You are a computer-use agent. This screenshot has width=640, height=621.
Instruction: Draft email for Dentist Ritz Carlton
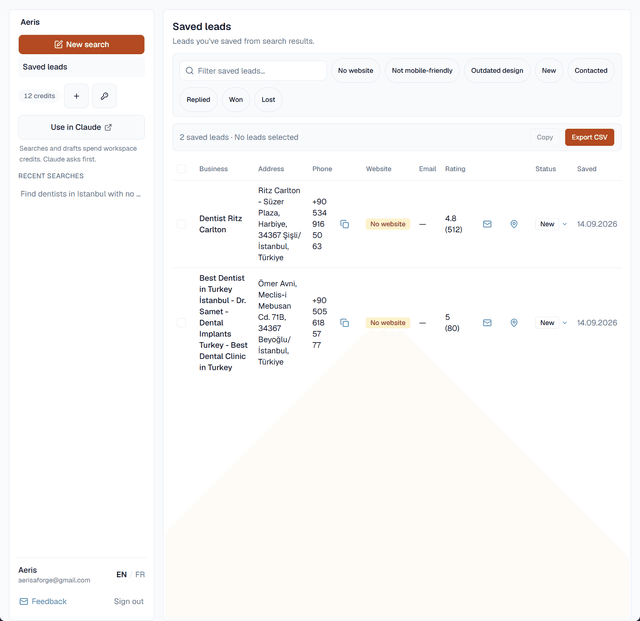click(x=487, y=224)
